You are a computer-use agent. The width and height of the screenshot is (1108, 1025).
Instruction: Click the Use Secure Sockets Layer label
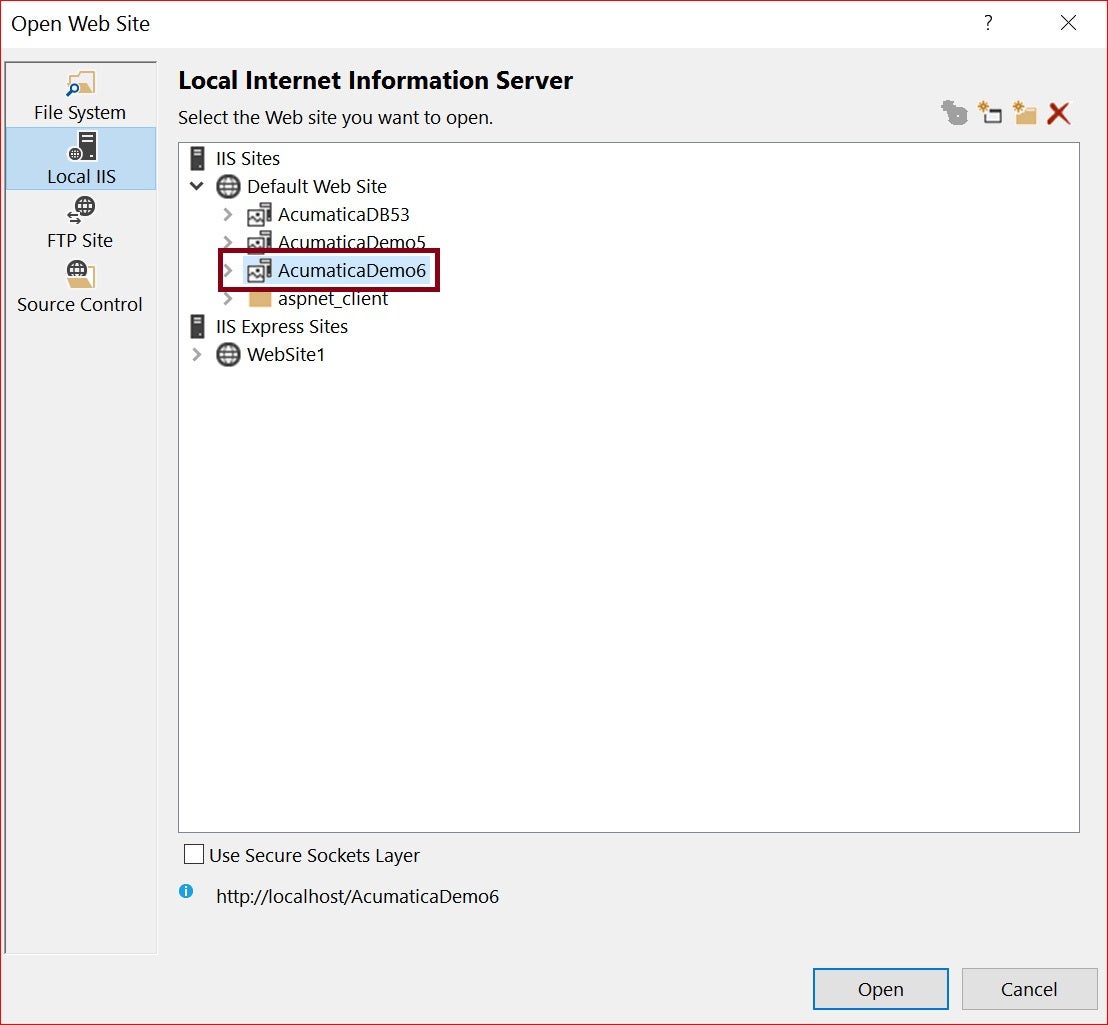[x=314, y=855]
